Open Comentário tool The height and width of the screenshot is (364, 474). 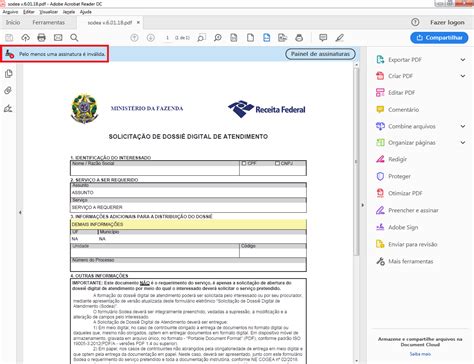pyautogui.click(x=397, y=109)
